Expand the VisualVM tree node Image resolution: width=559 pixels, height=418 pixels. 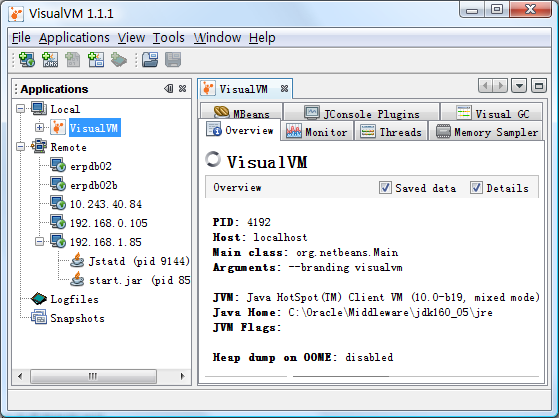coord(40,127)
